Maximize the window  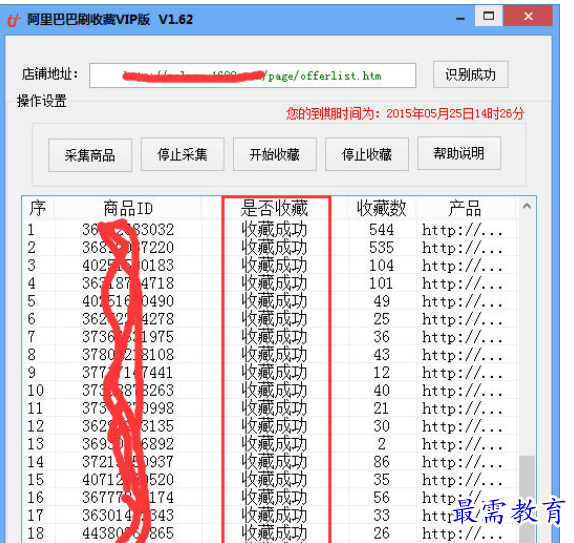[488, 16]
